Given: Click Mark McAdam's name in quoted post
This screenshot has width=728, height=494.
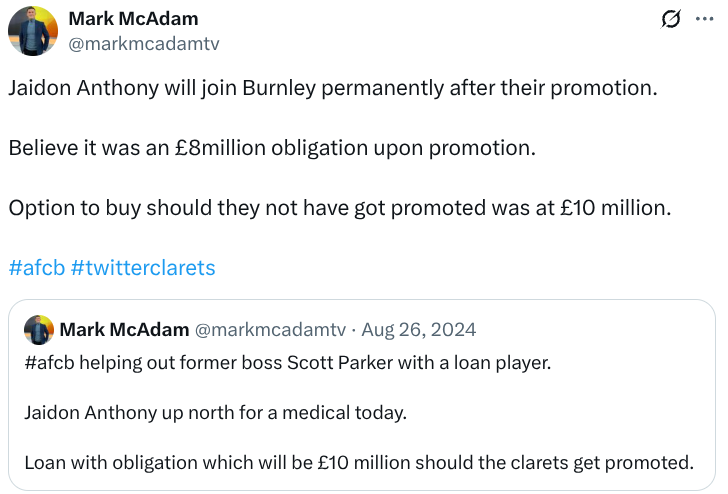Looking at the screenshot, I should (x=123, y=329).
